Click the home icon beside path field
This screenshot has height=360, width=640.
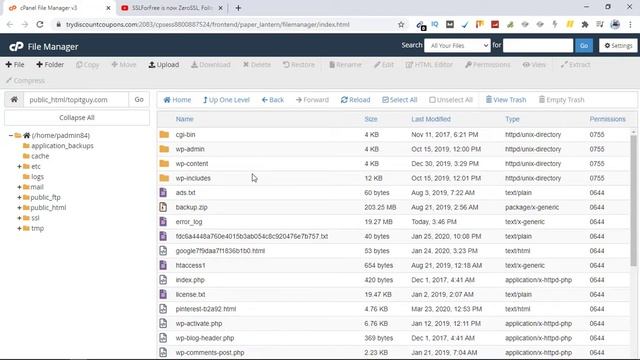tap(14, 100)
